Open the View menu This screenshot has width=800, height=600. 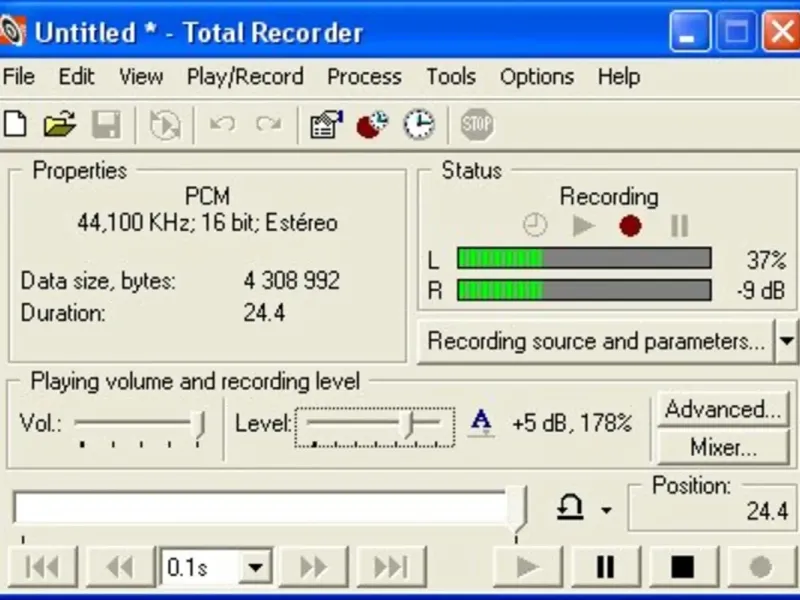[141, 77]
